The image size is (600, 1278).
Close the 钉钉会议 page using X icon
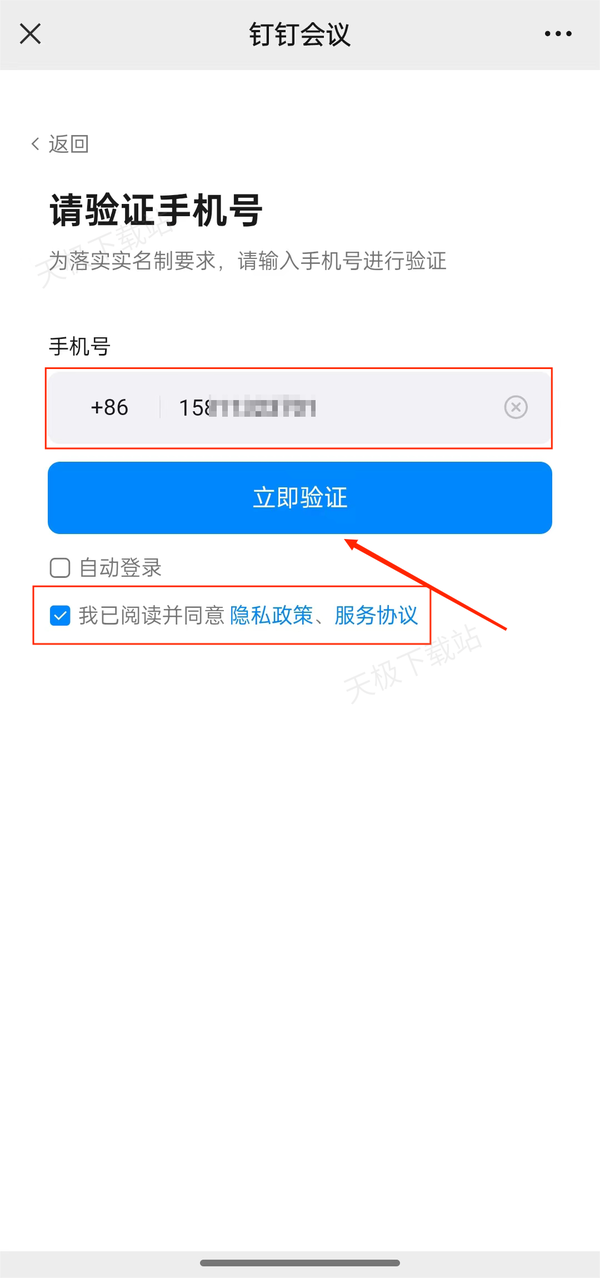31,34
